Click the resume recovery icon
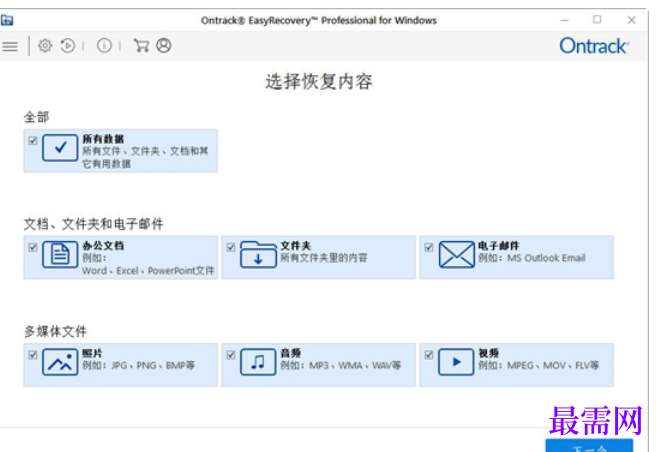Screen dimensions: 661x452 tap(68, 46)
